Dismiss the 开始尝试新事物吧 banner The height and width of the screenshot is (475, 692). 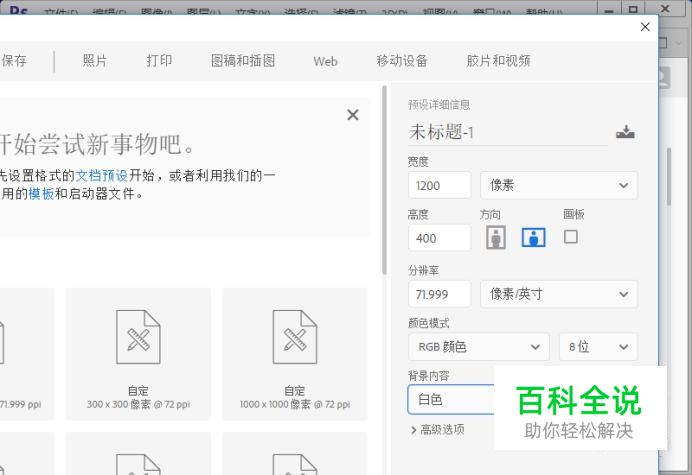click(353, 115)
